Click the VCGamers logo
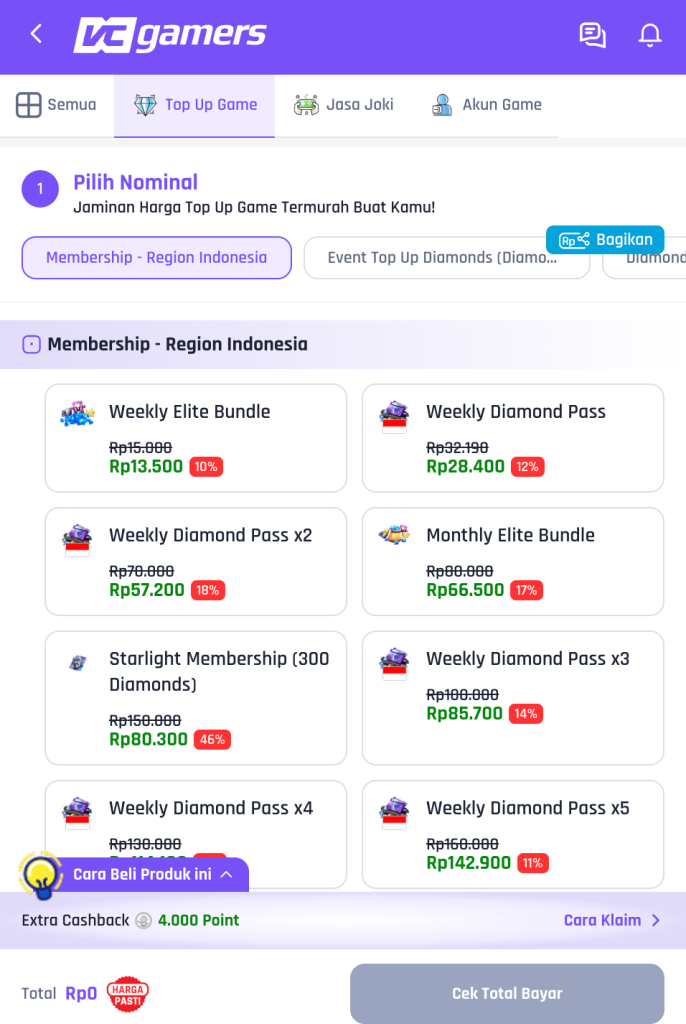 click(170, 35)
